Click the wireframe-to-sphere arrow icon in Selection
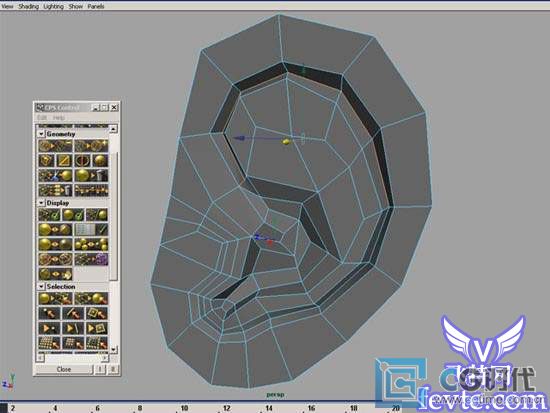Viewport: 550px width, 413px height. click(91, 299)
